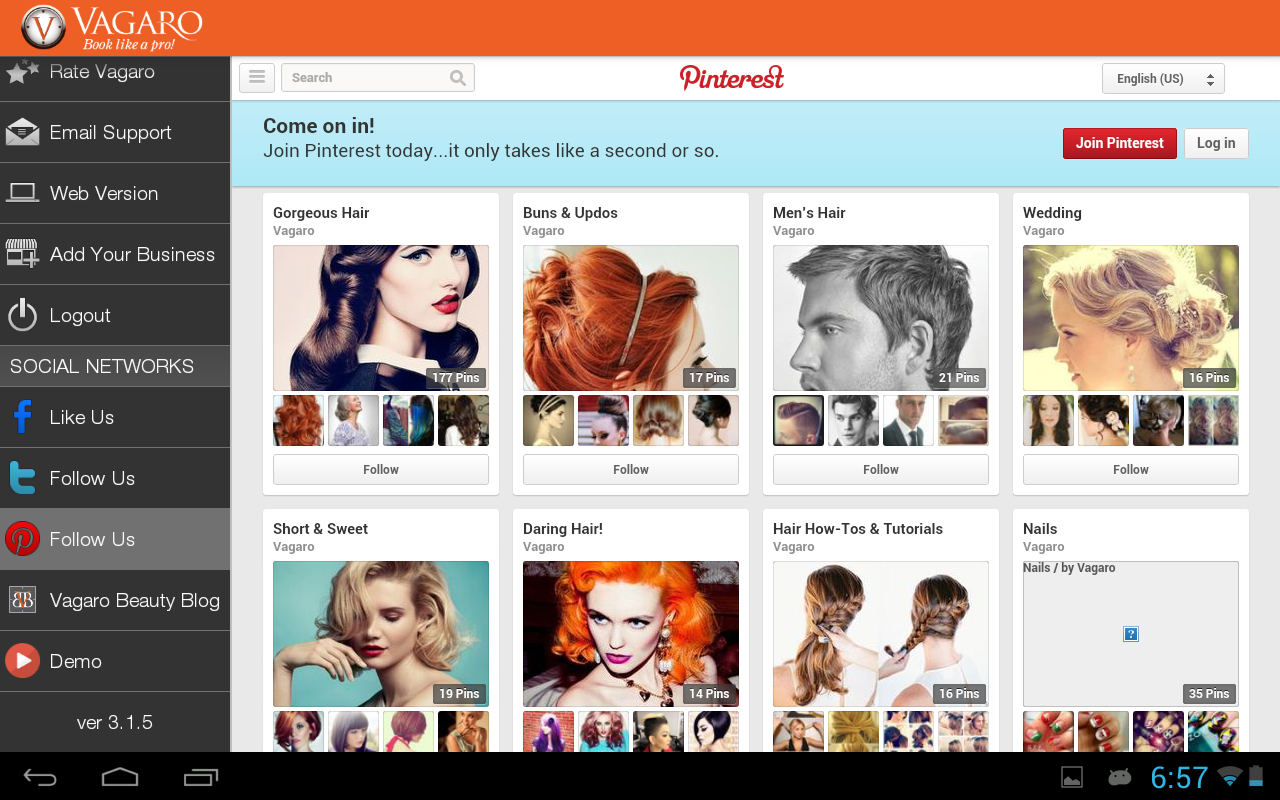Image resolution: width=1280 pixels, height=800 pixels.
Task: Open Hair How-Tos & Tutorials board title
Action: tap(858, 529)
